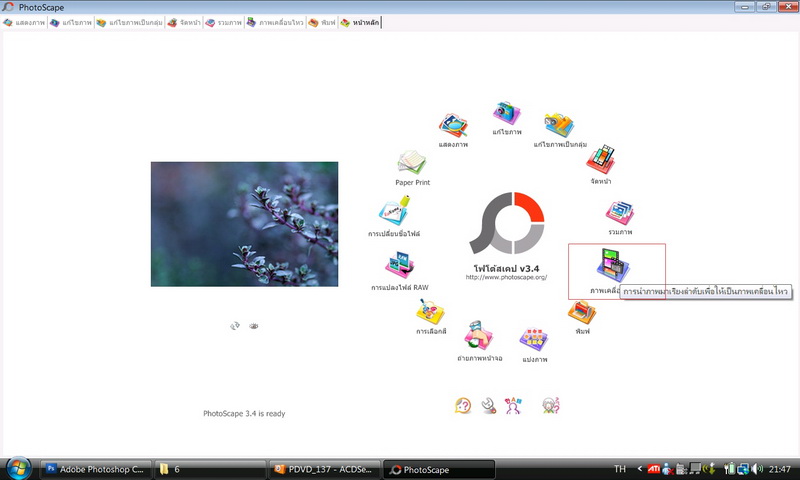Click the refresh arrows icon below the photo
The width and height of the screenshot is (800, 480).
tap(235, 325)
